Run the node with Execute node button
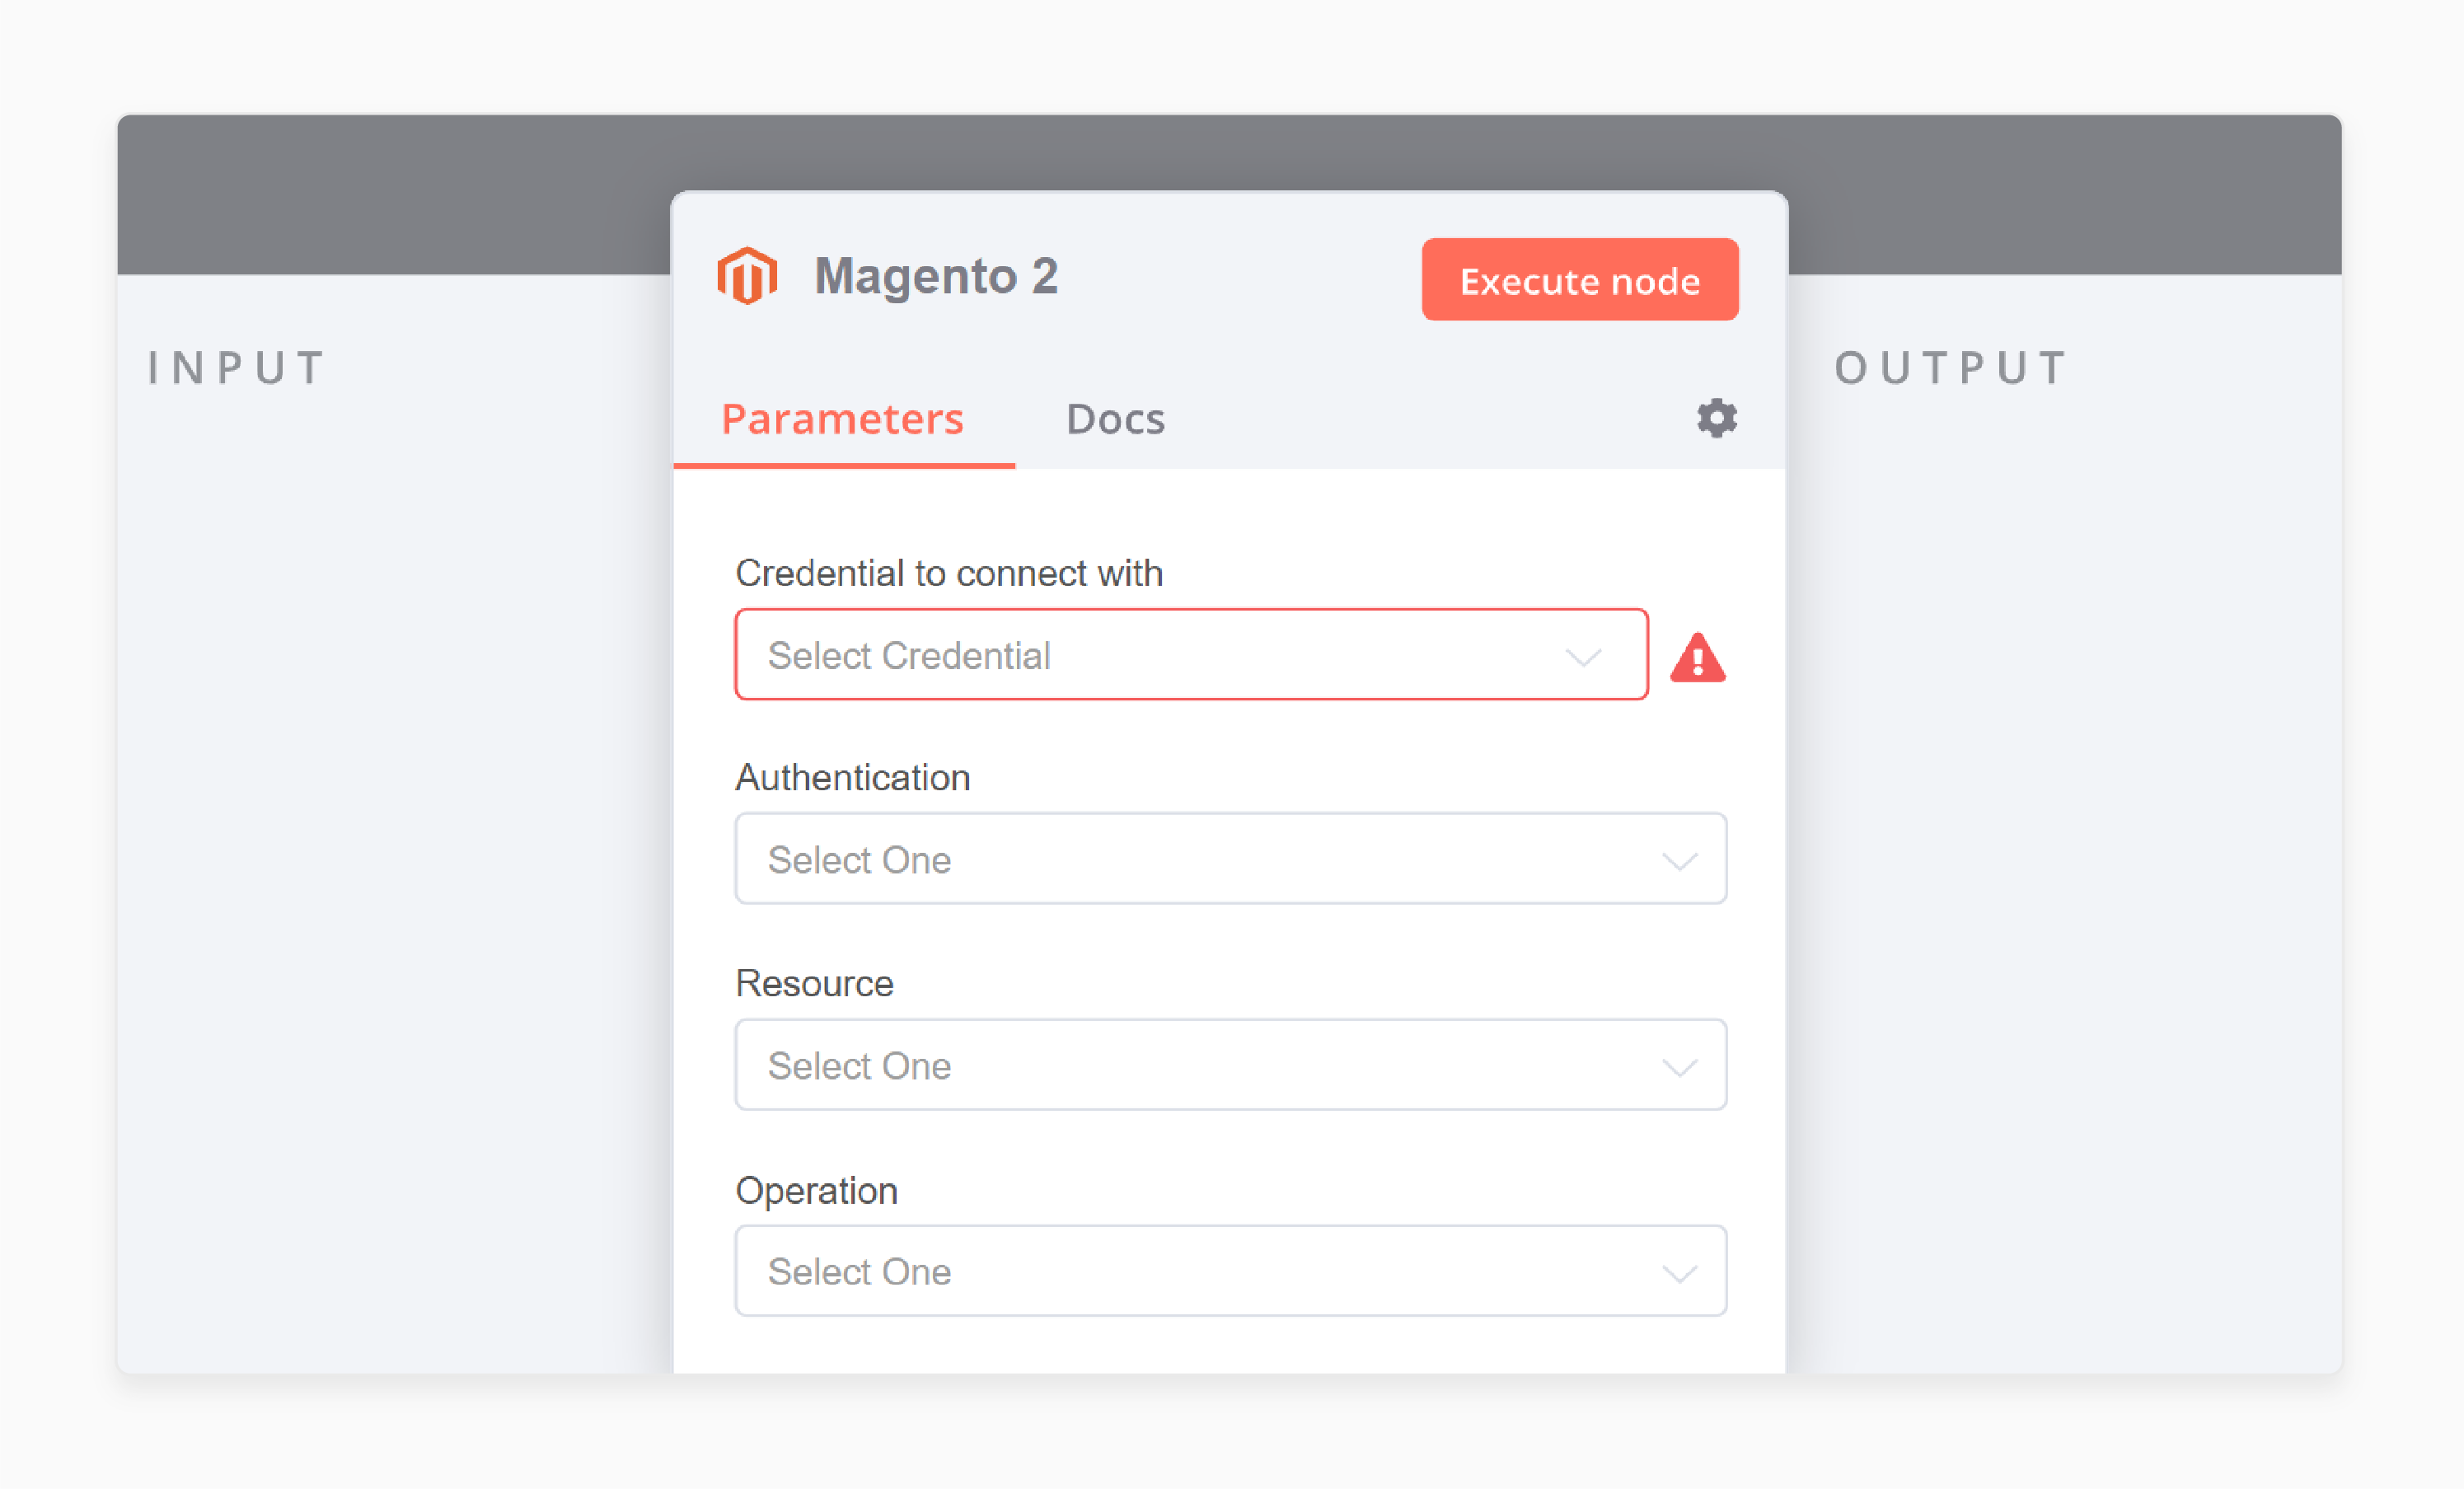Screen dimensions: 2464x1489 [x=1580, y=280]
